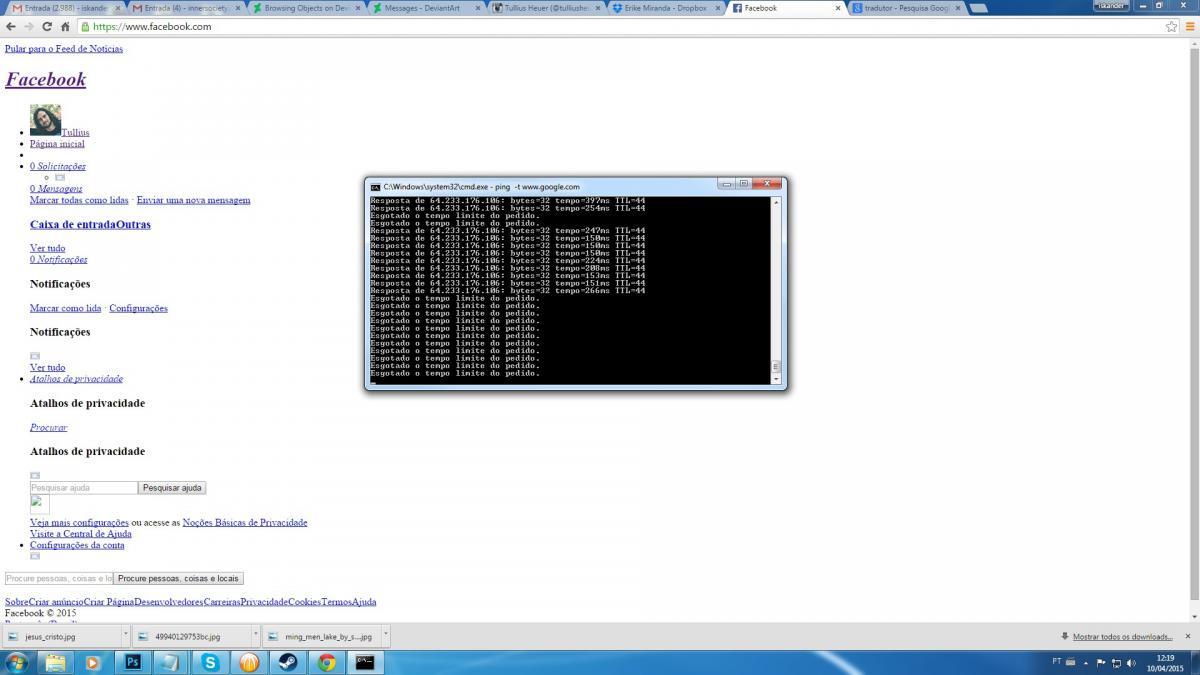1200x675 pixels.
Task: Go to Chrome's home page
Action: [x=65, y=26]
